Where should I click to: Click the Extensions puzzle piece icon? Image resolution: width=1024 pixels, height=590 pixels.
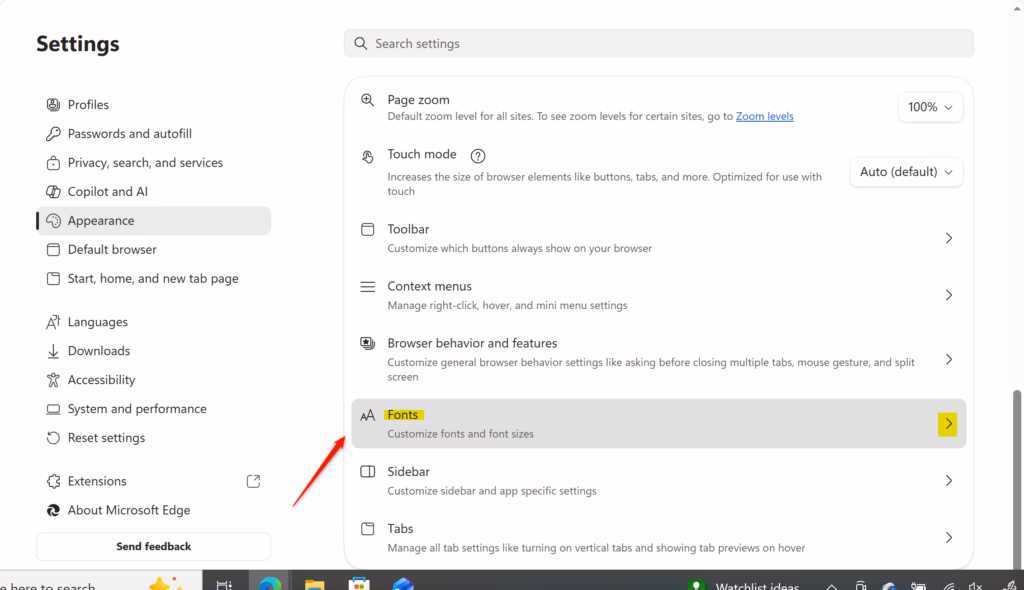53,482
